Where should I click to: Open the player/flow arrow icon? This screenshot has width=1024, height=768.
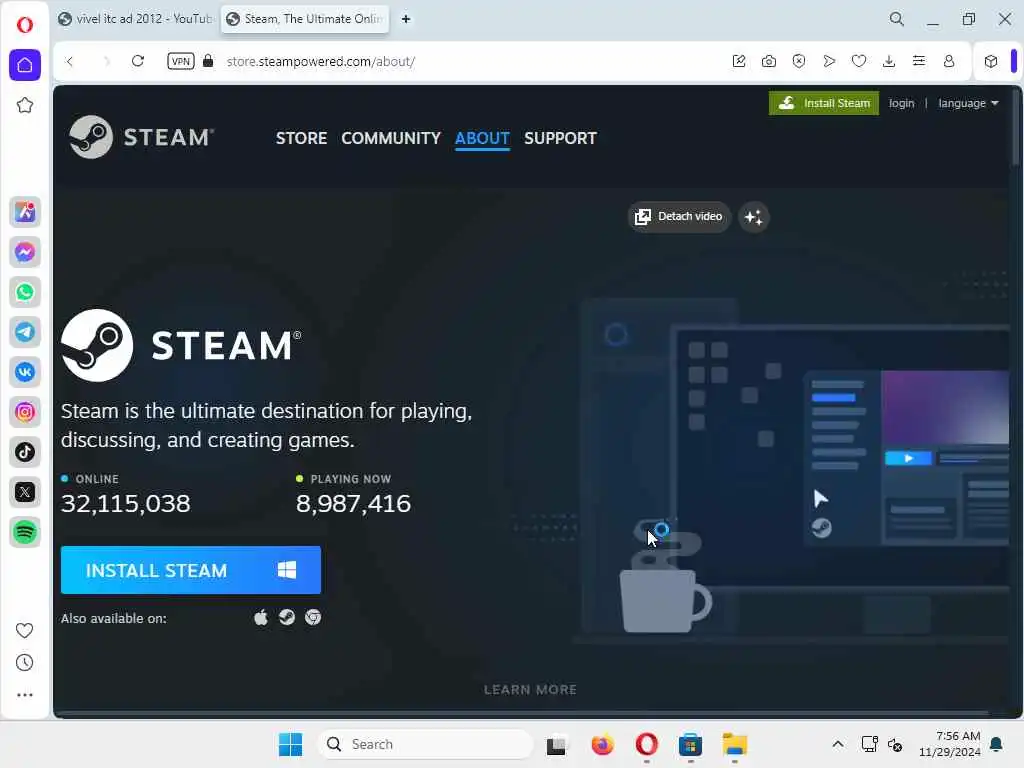(829, 61)
